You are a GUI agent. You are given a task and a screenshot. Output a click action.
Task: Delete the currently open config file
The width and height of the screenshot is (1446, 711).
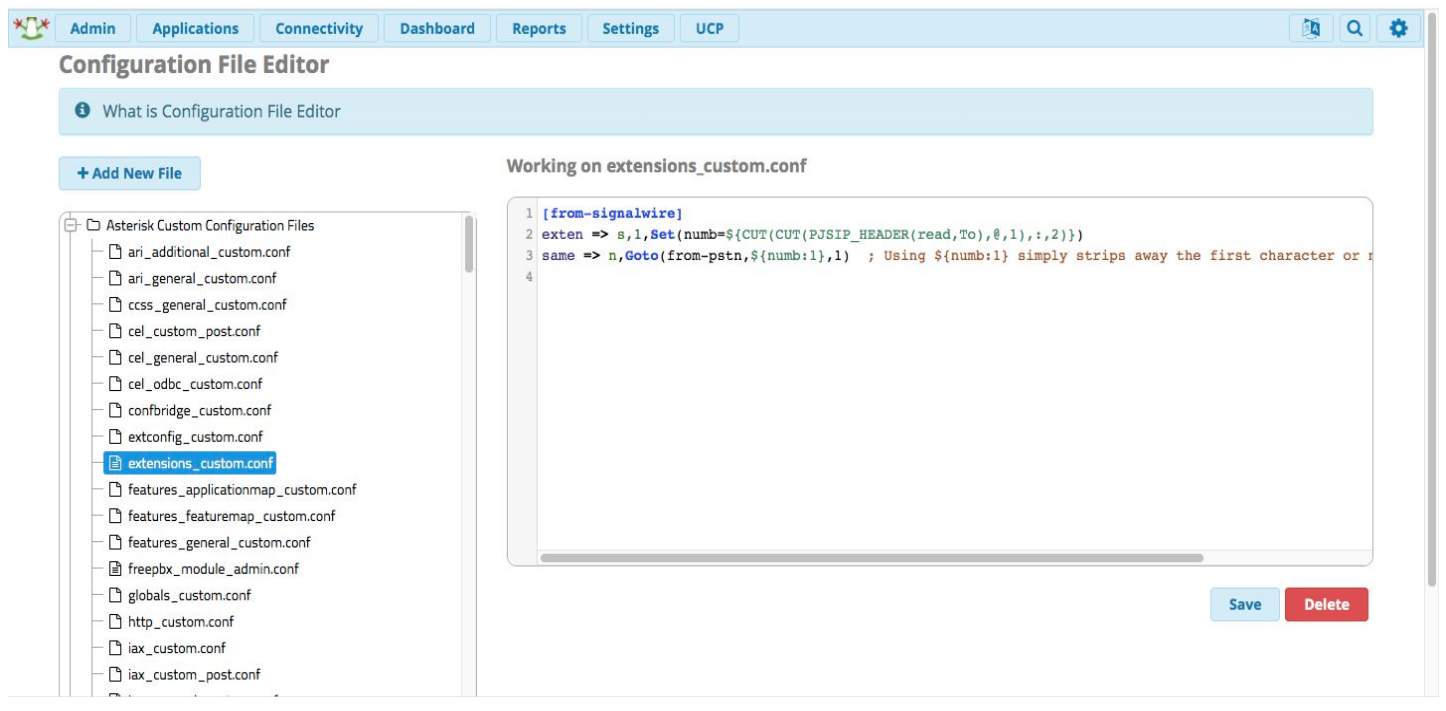1327,603
